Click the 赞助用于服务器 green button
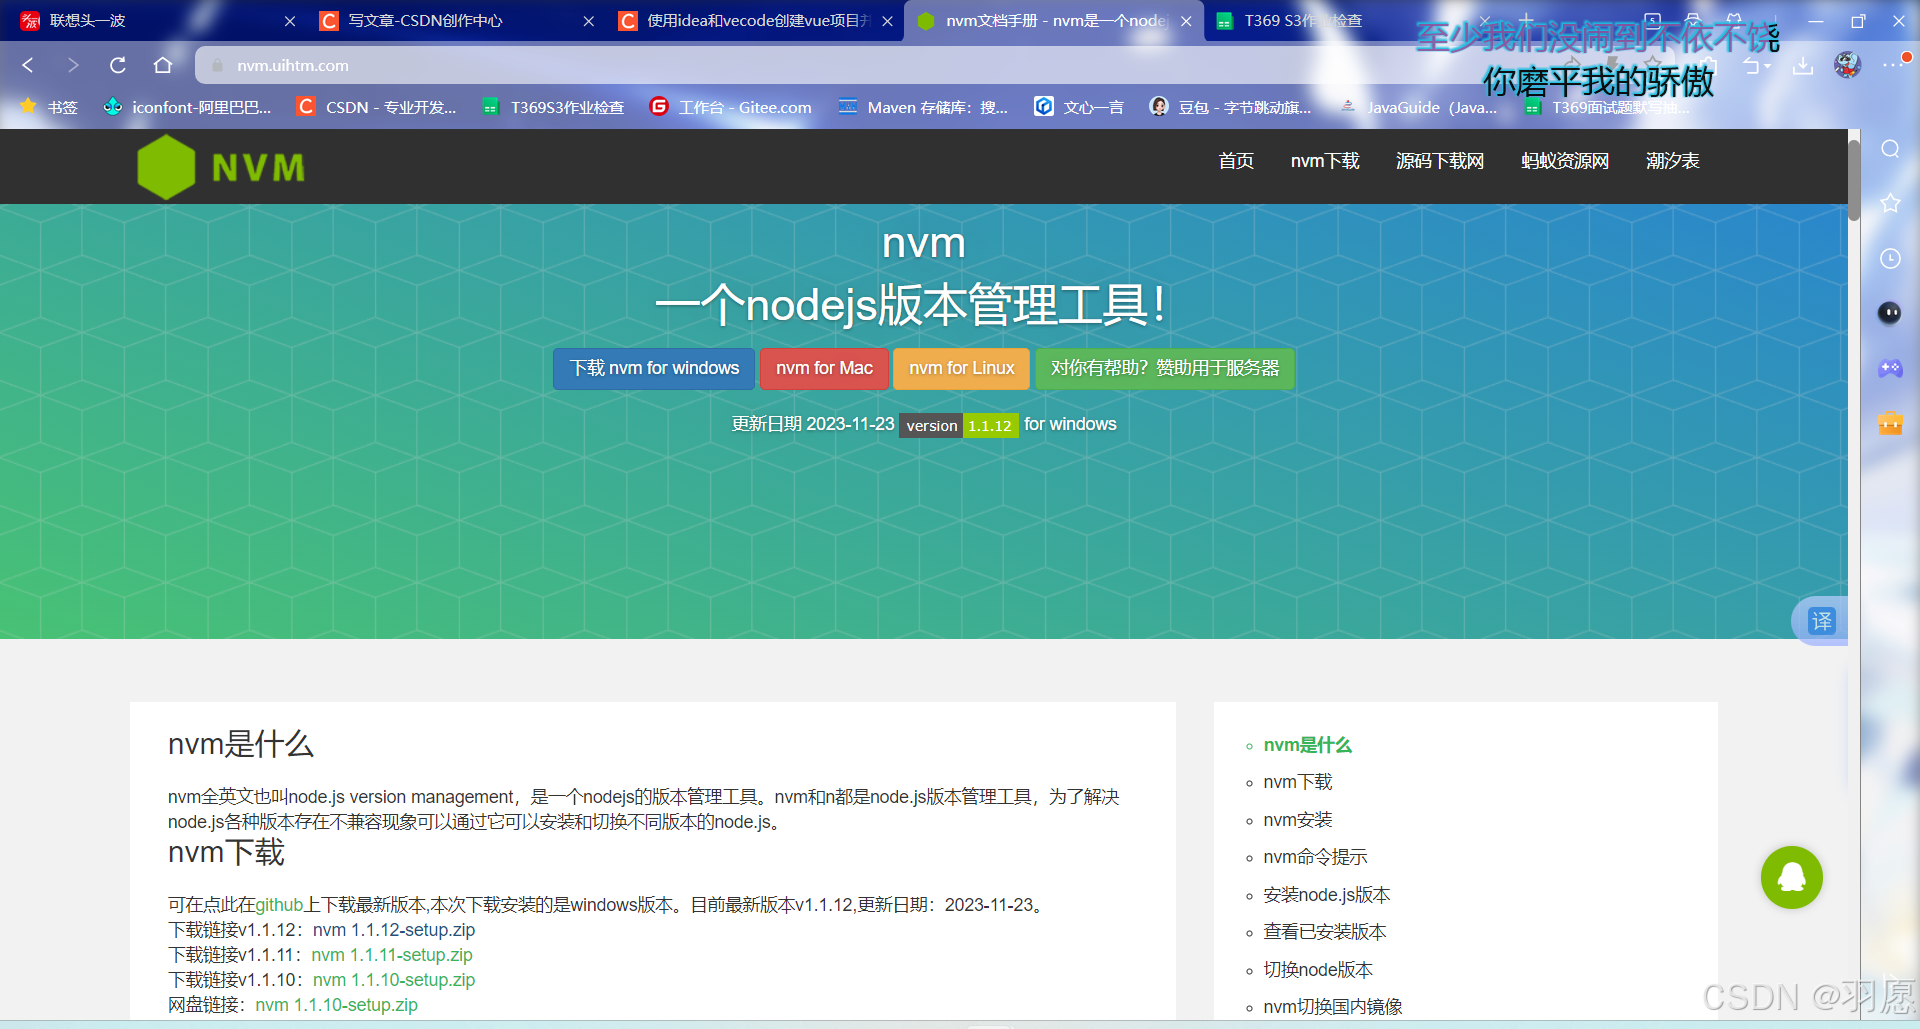This screenshot has height=1029, width=1920. click(x=1165, y=368)
